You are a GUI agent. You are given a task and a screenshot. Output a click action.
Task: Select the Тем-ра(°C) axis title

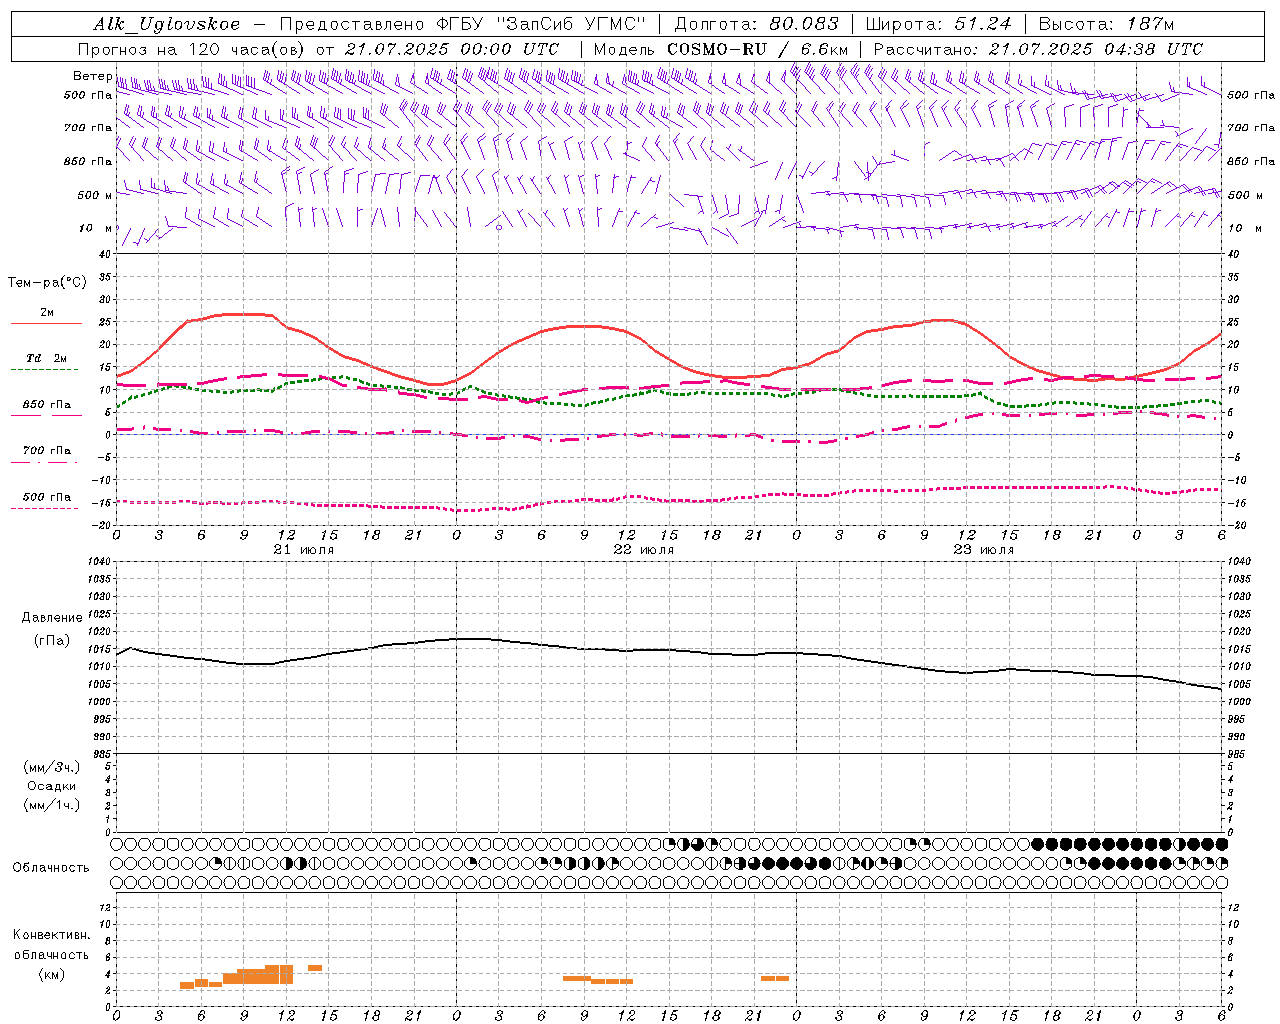click(47, 283)
